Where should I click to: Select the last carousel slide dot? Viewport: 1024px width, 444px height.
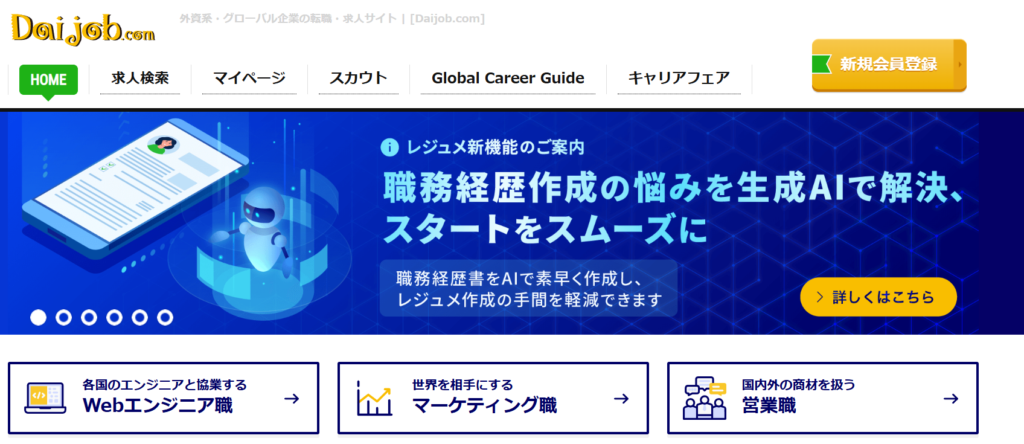tap(165, 317)
